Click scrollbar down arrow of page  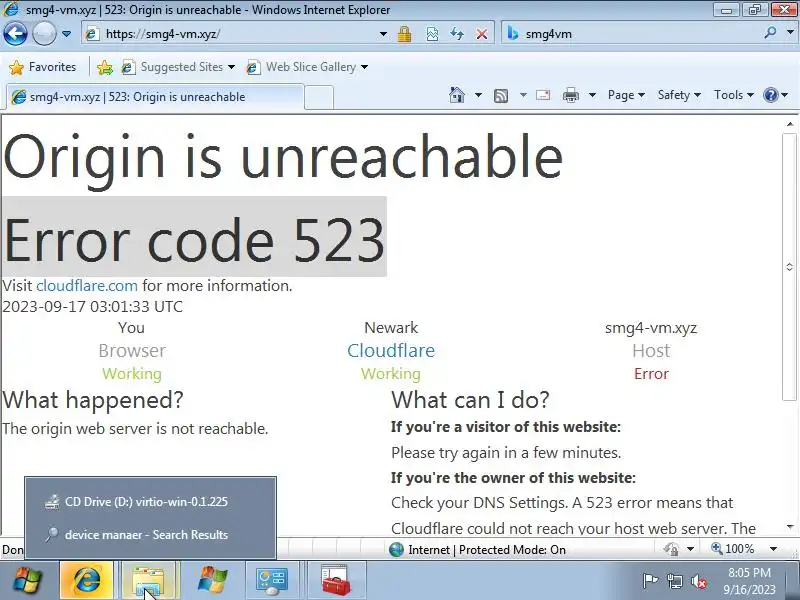tap(790, 527)
